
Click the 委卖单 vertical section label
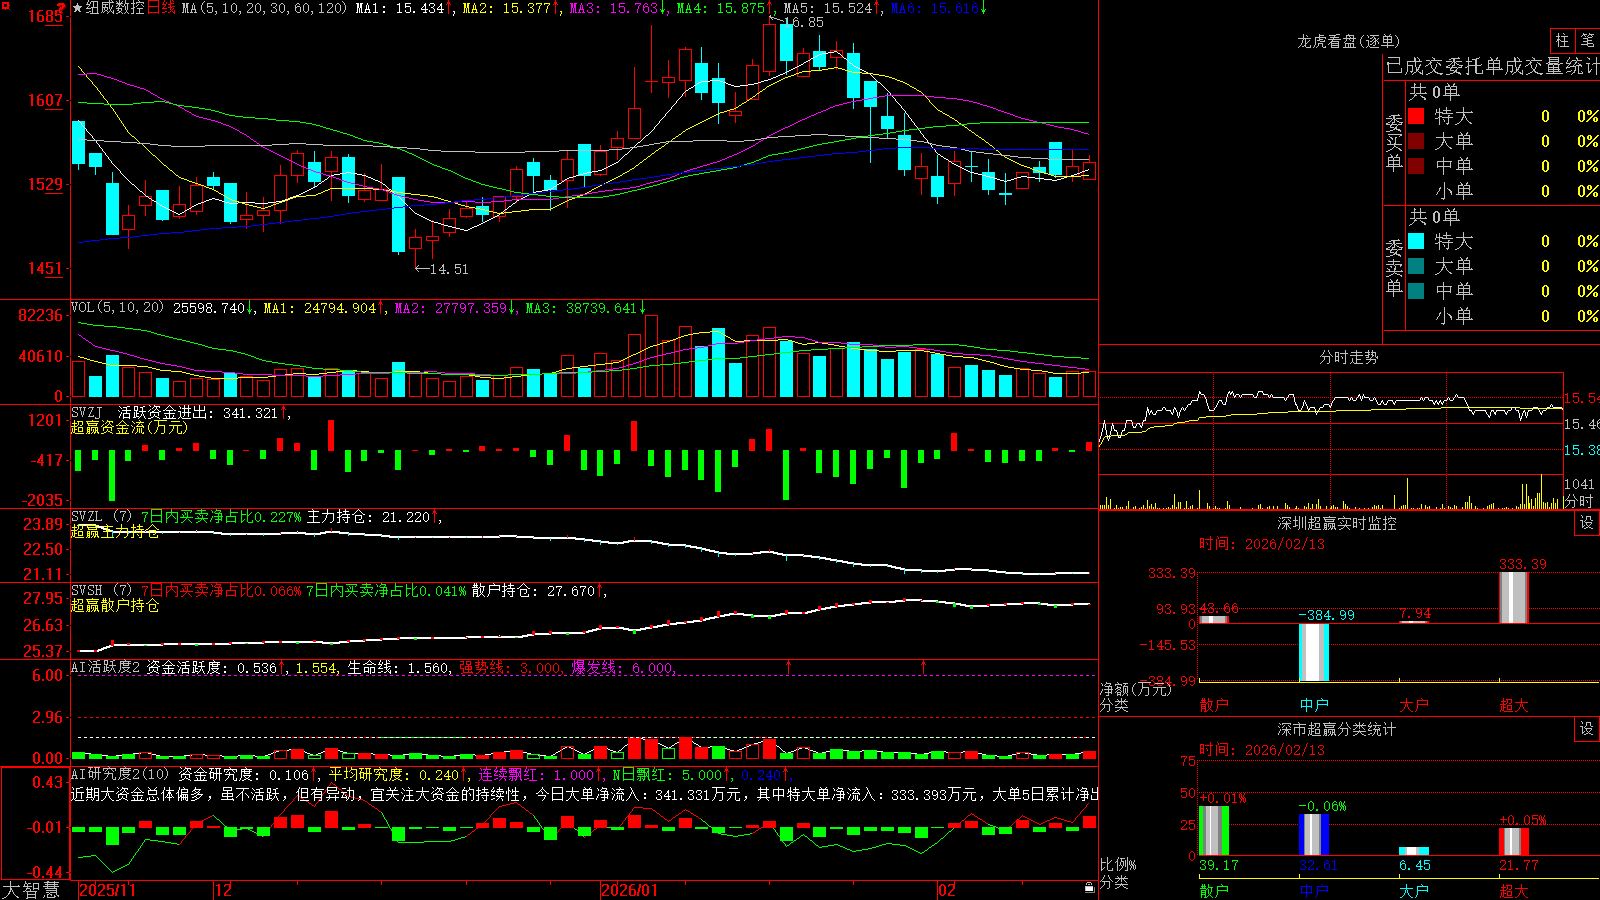(x=1394, y=267)
